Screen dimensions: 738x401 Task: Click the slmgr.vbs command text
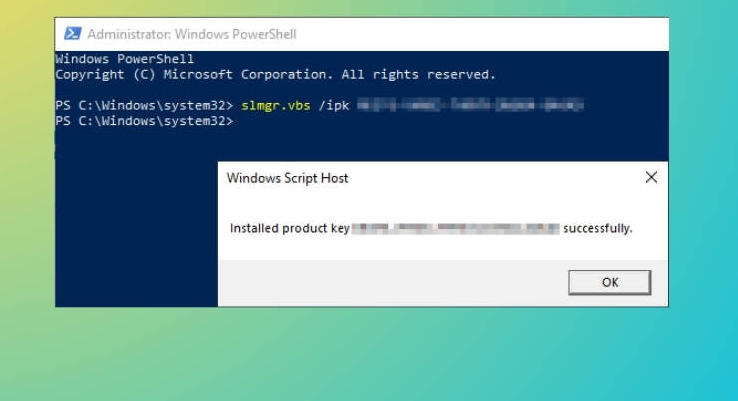275,104
